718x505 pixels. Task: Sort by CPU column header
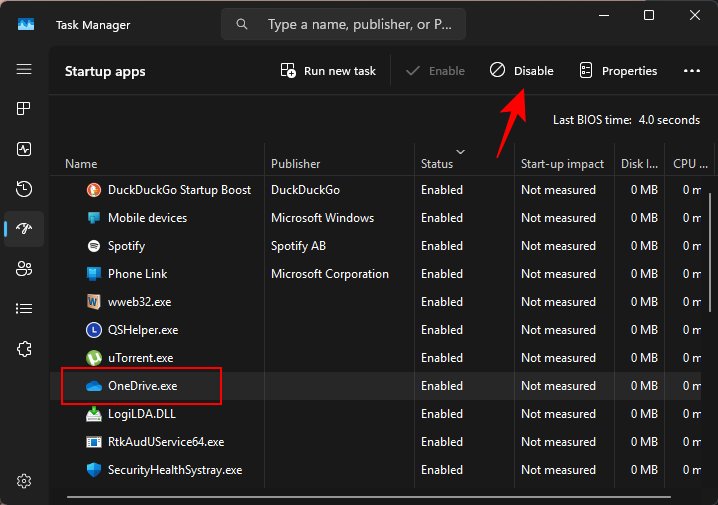[x=690, y=164]
